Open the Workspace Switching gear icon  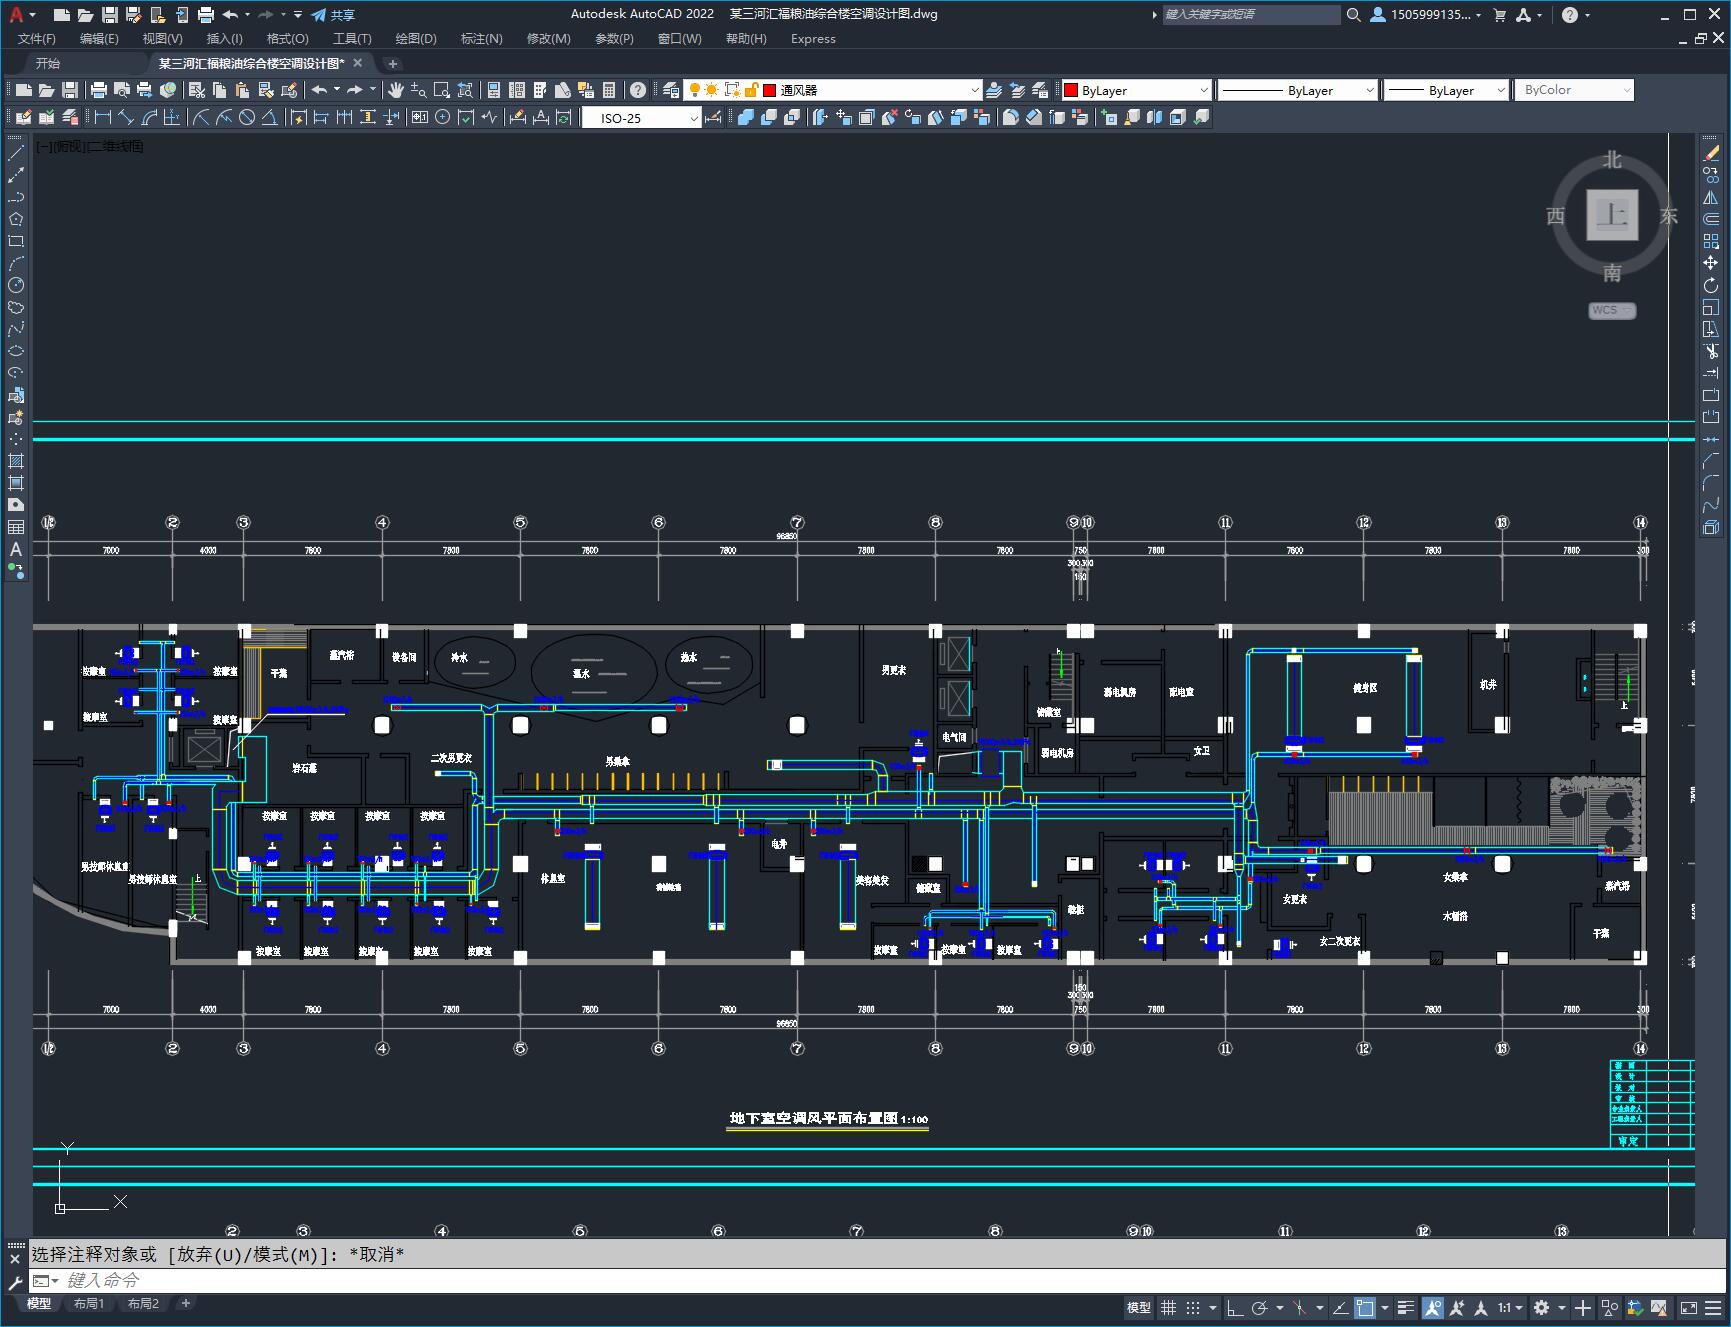tap(1542, 1307)
